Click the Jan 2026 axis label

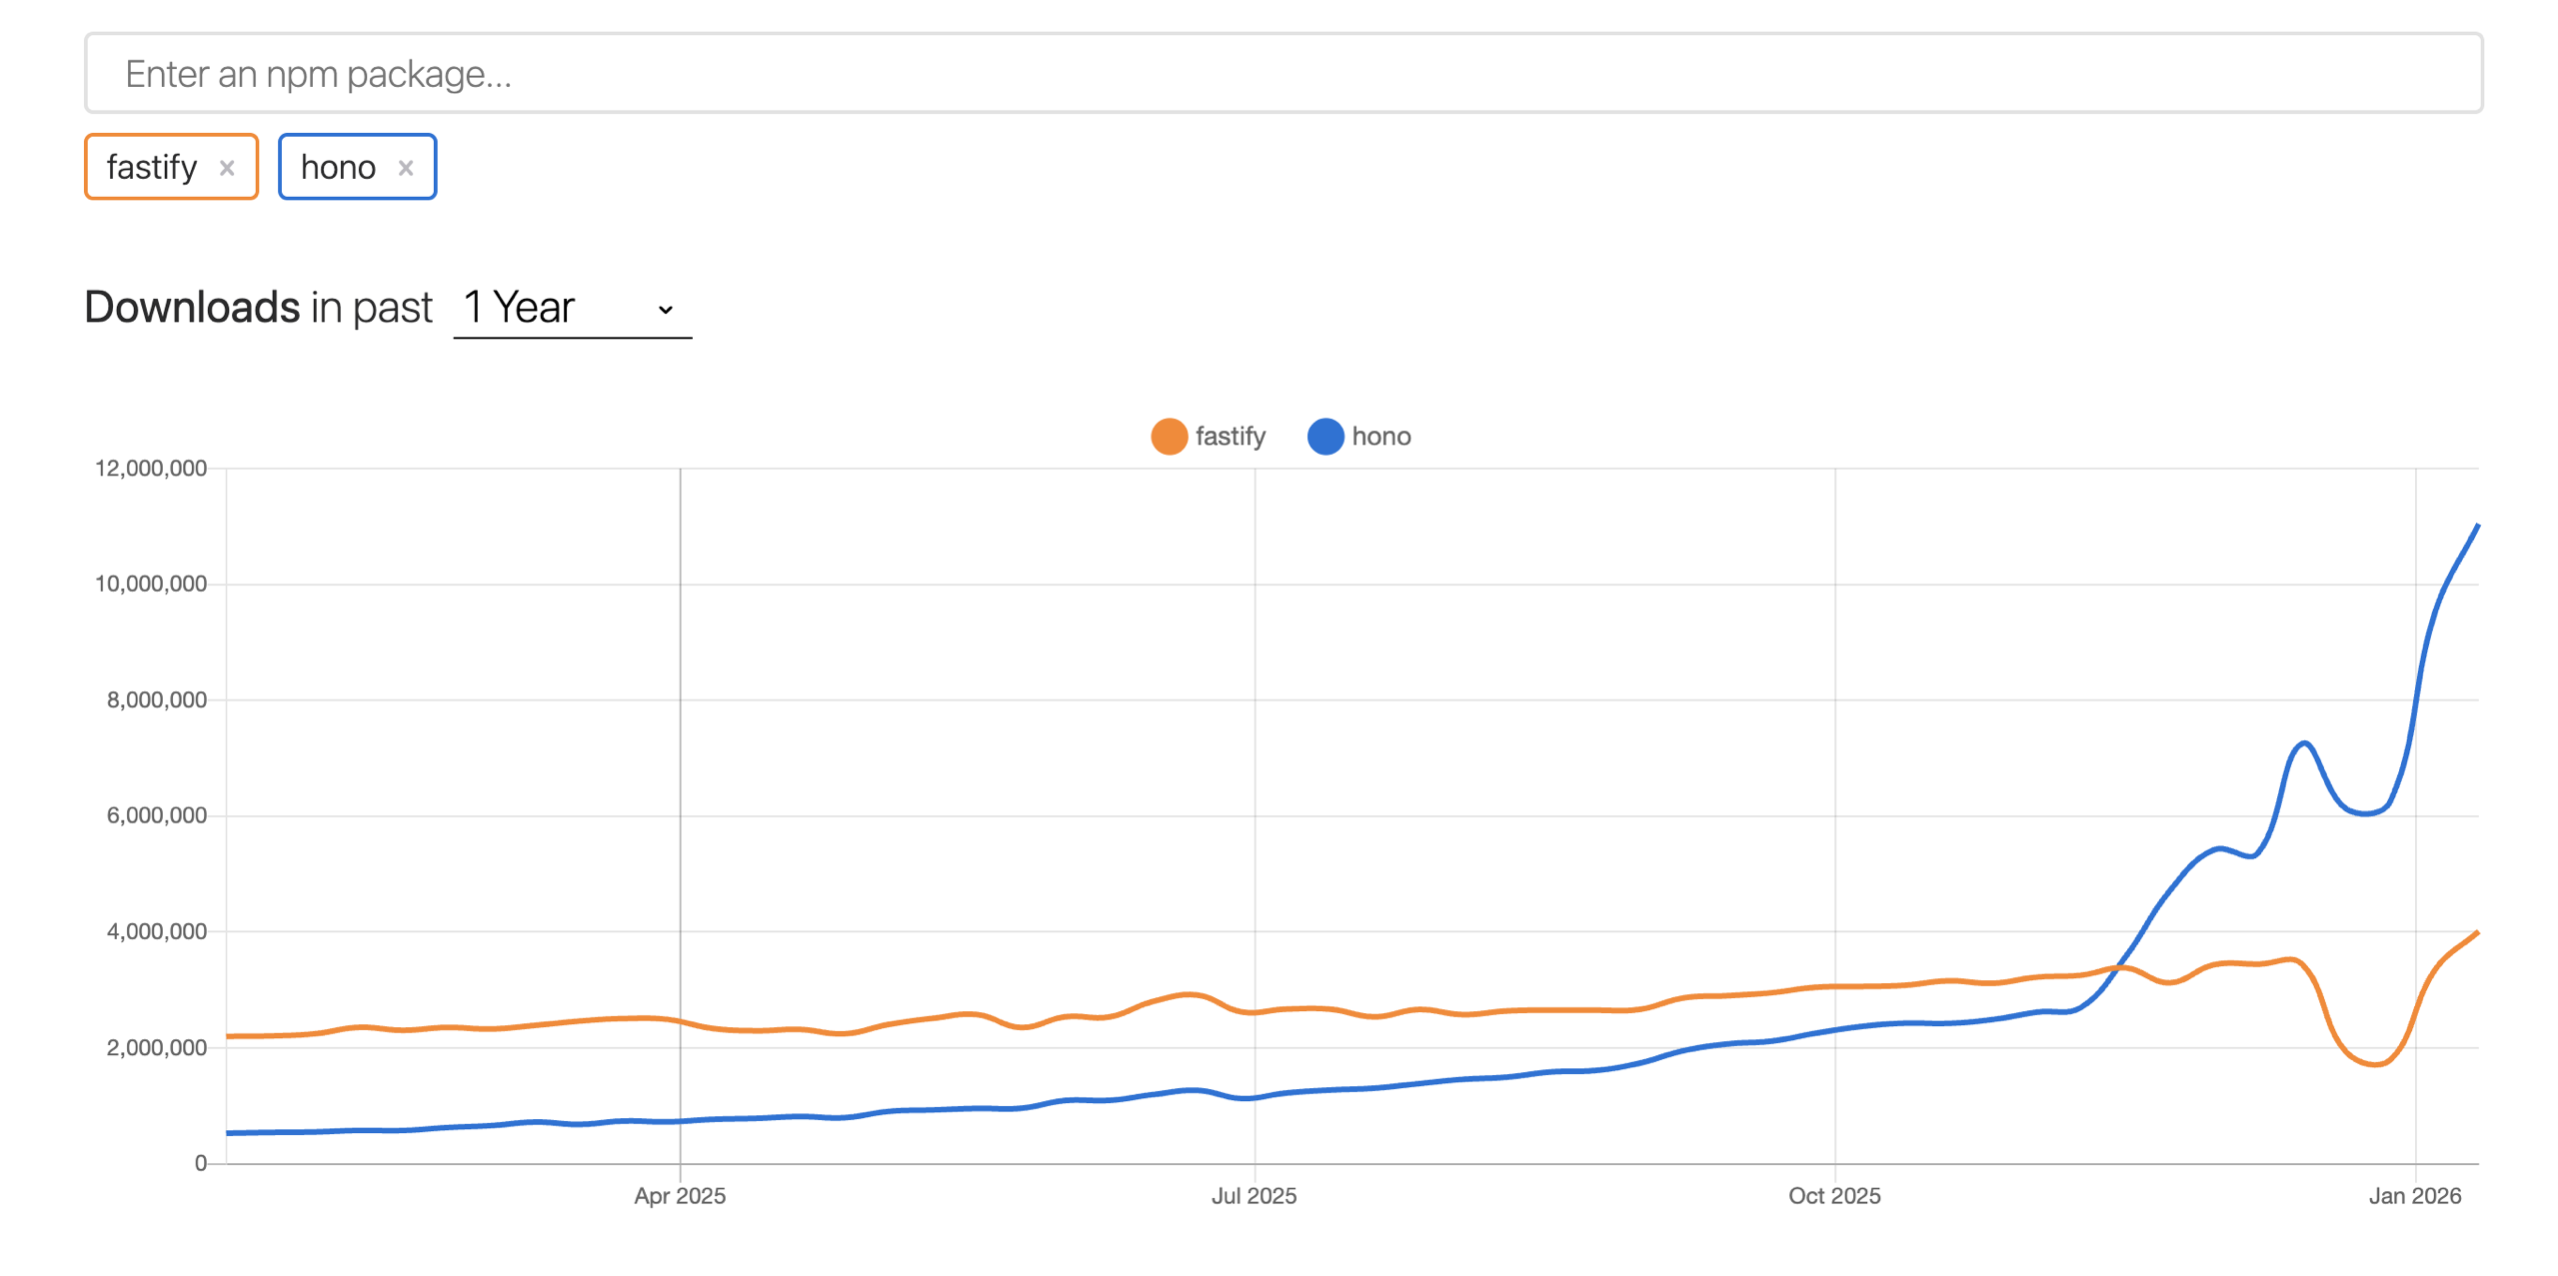[2414, 1196]
